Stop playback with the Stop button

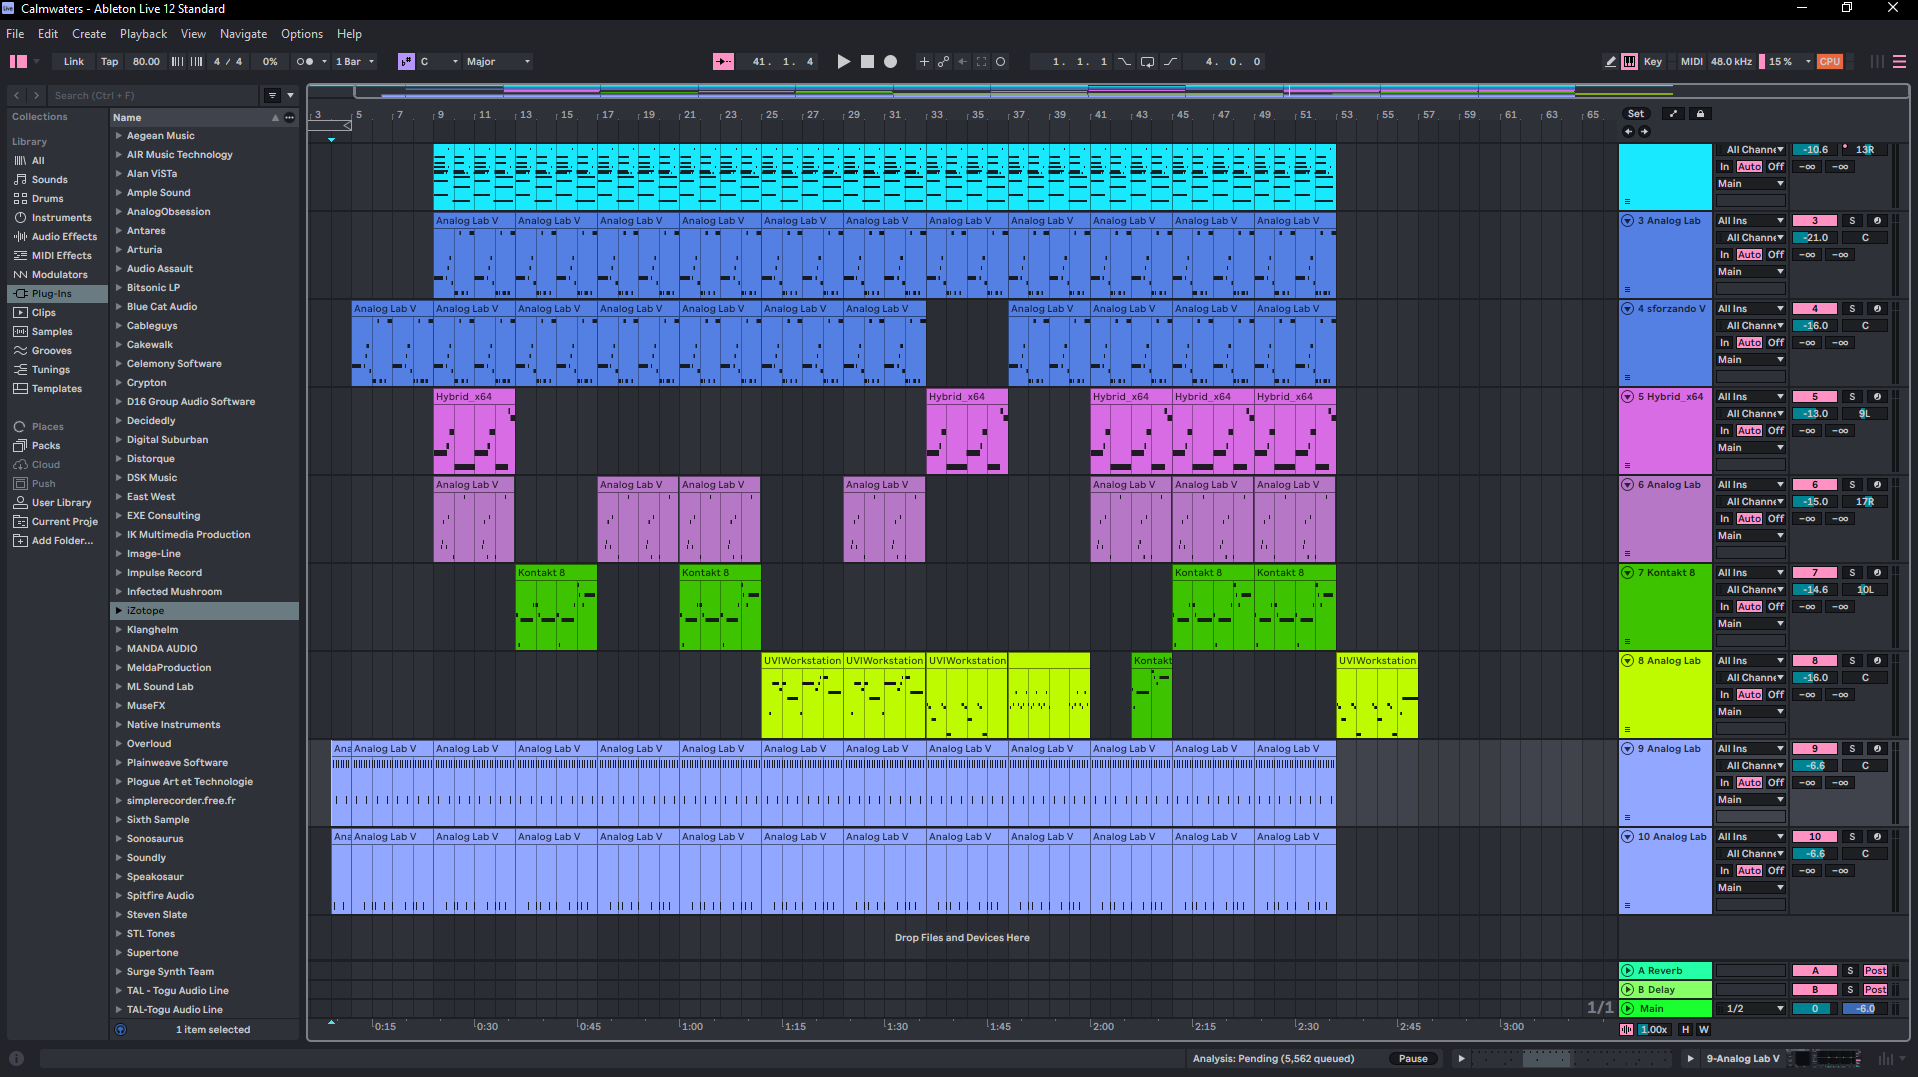click(867, 62)
